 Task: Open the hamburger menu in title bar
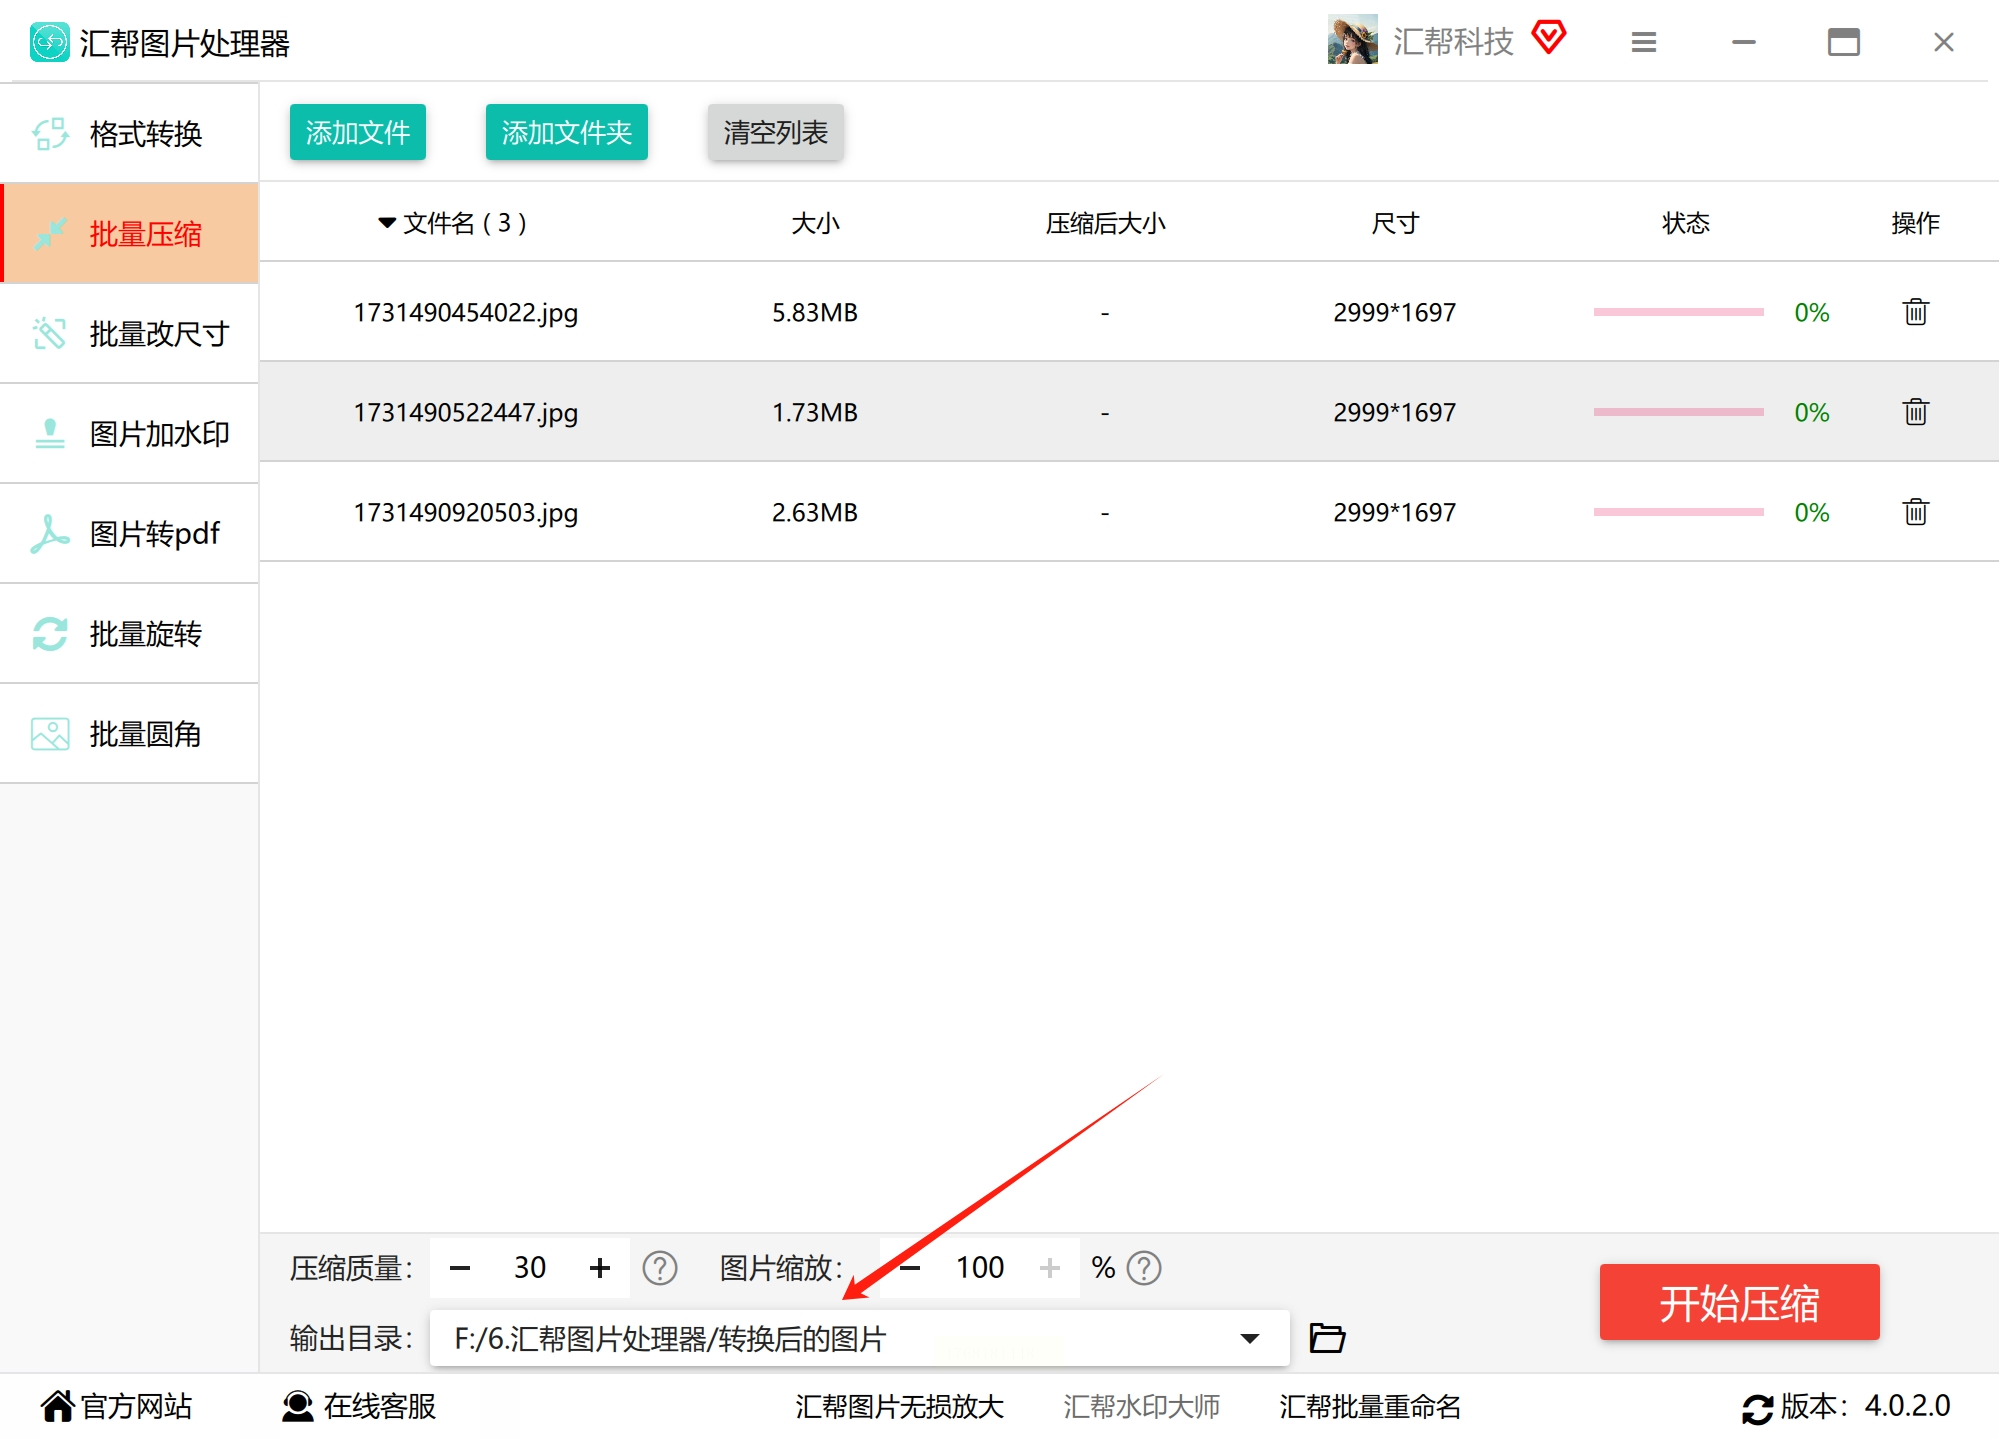coord(1644,42)
